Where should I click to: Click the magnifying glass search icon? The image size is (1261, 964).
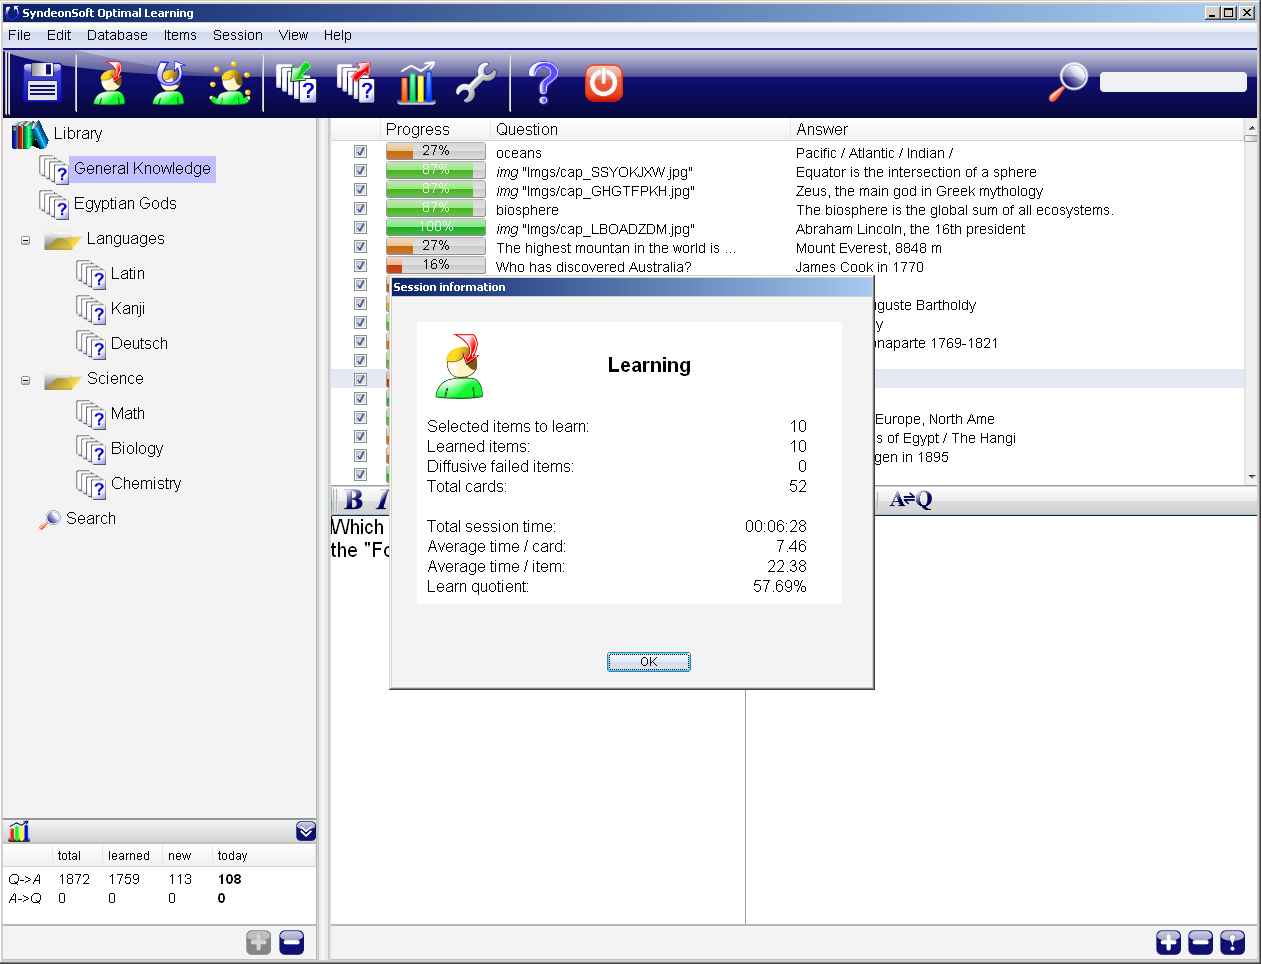coord(1068,82)
